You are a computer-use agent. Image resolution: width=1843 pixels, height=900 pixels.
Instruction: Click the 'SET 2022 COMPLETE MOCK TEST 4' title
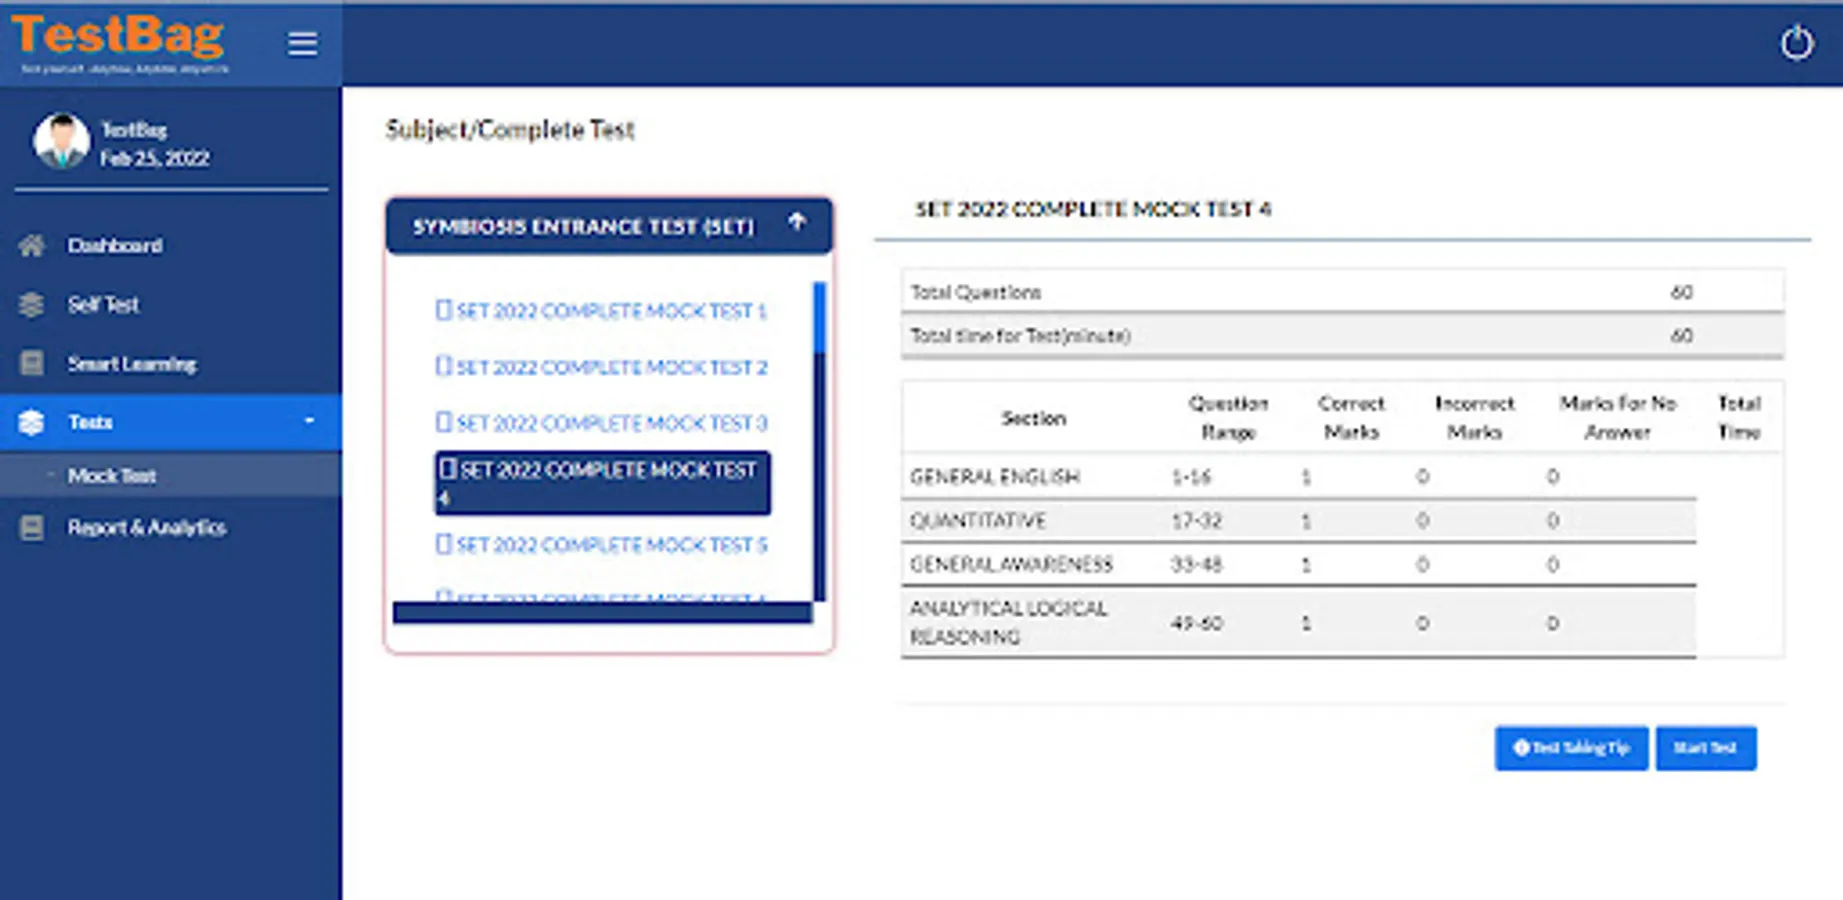pyautogui.click(x=1093, y=209)
